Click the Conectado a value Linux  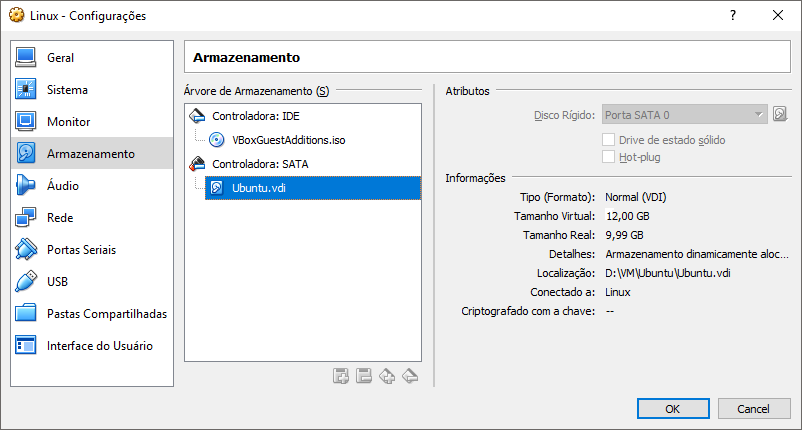click(x=618, y=292)
